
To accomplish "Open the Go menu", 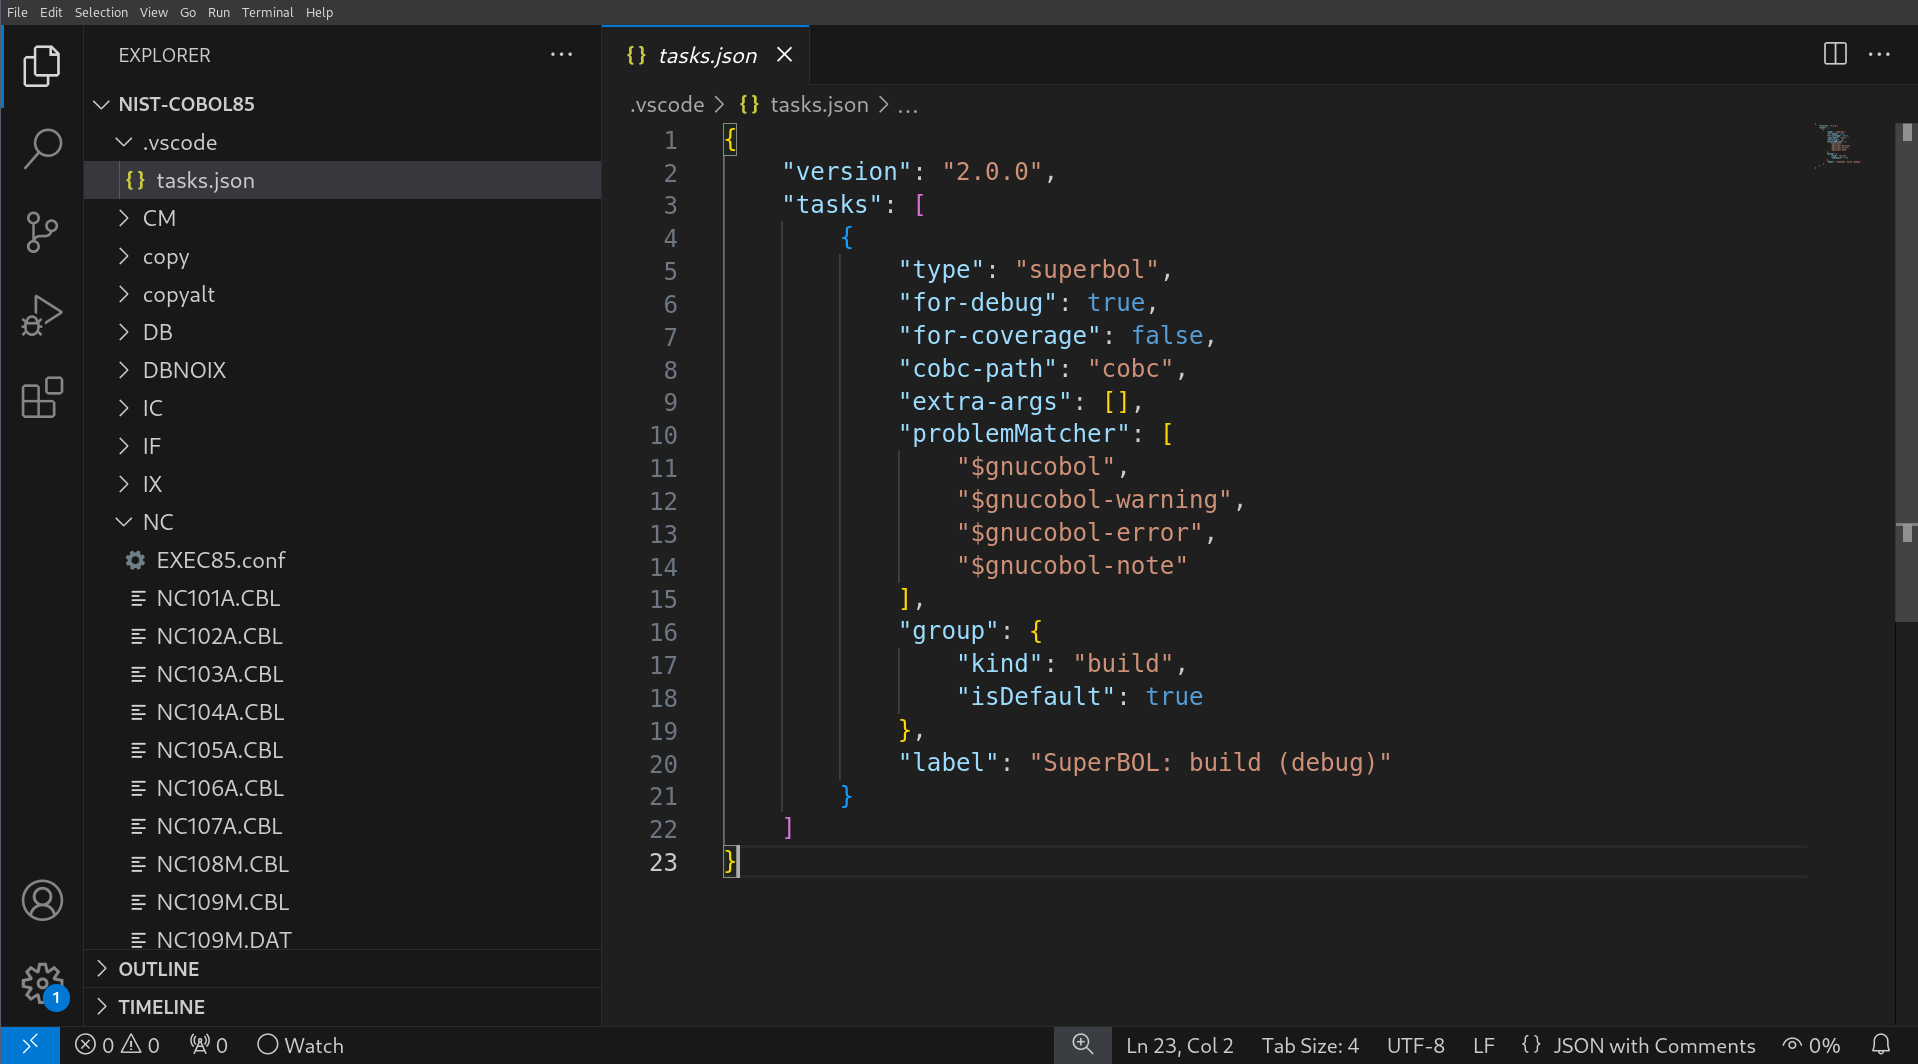I will pos(188,12).
